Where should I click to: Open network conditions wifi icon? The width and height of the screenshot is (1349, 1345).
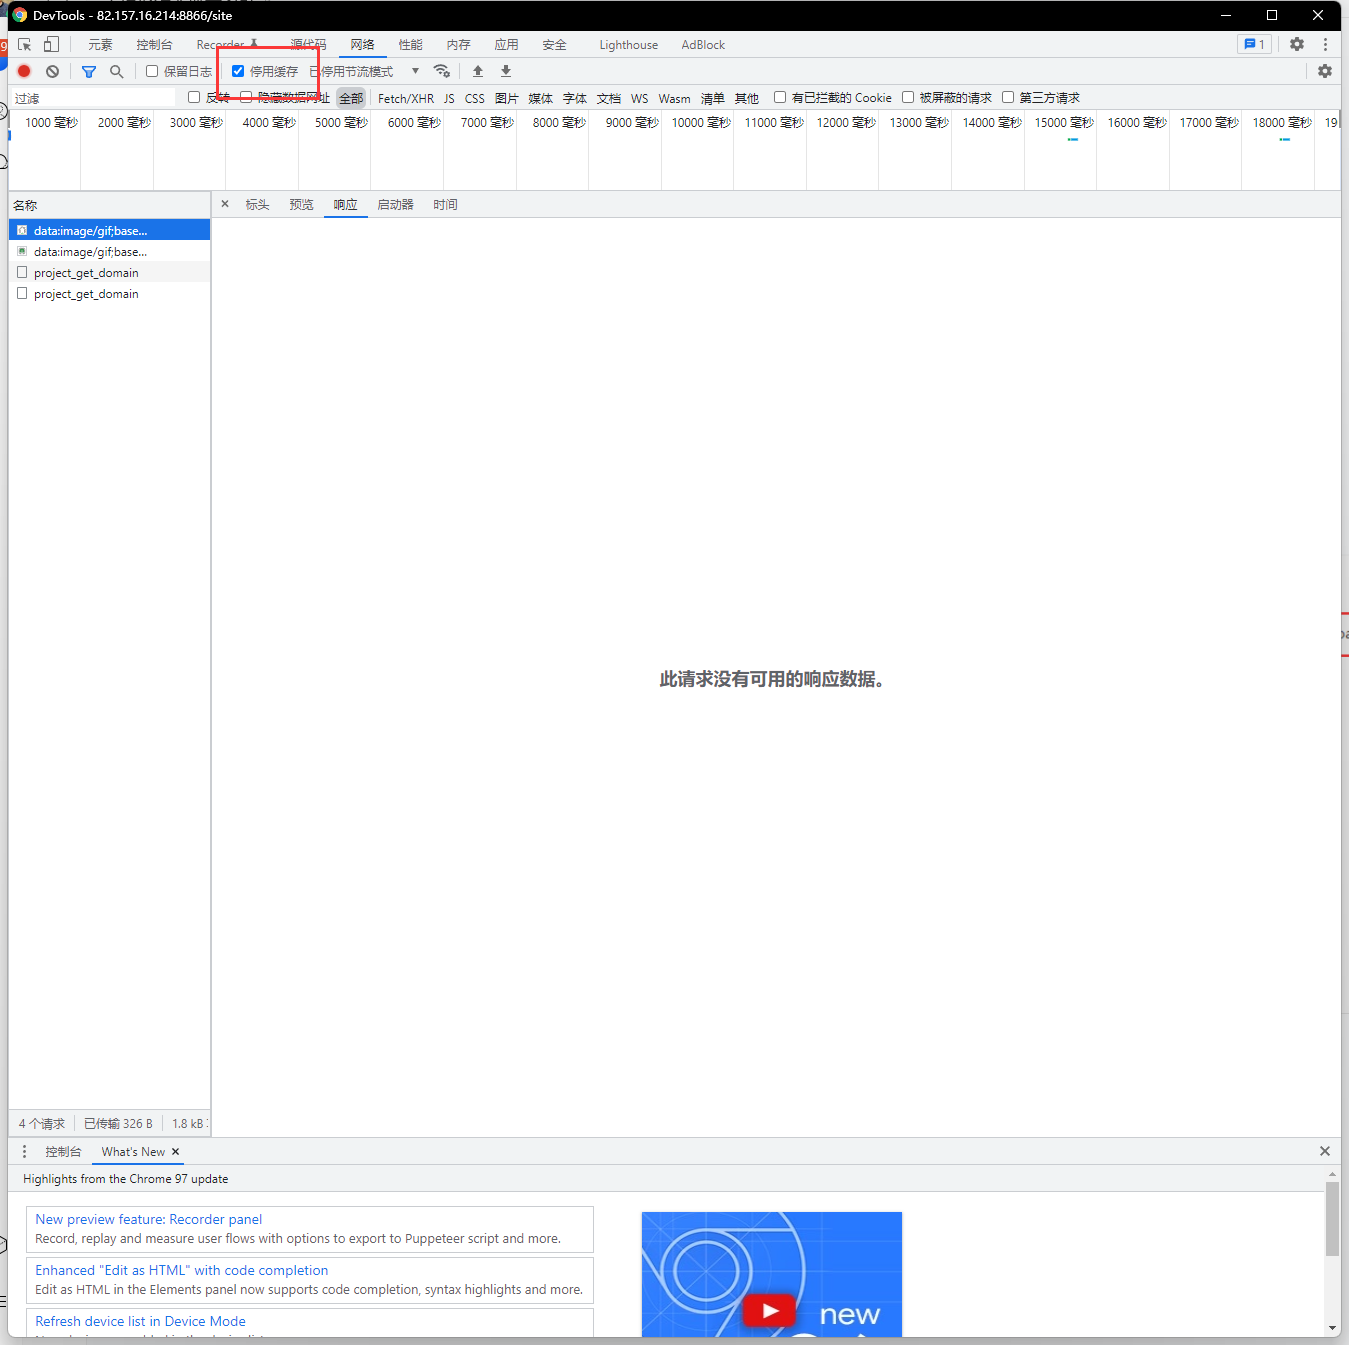pos(441,71)
